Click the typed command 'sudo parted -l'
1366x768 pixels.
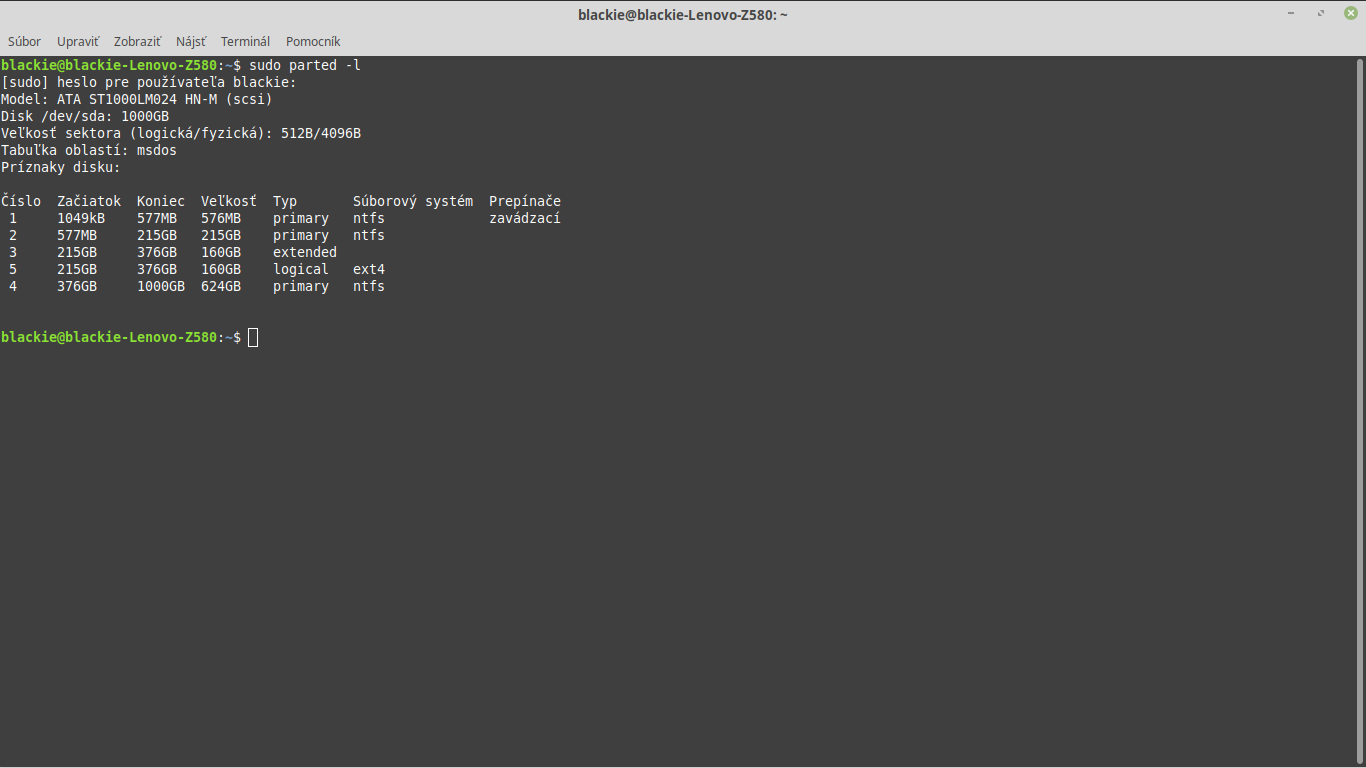click(x=304, y=65)
